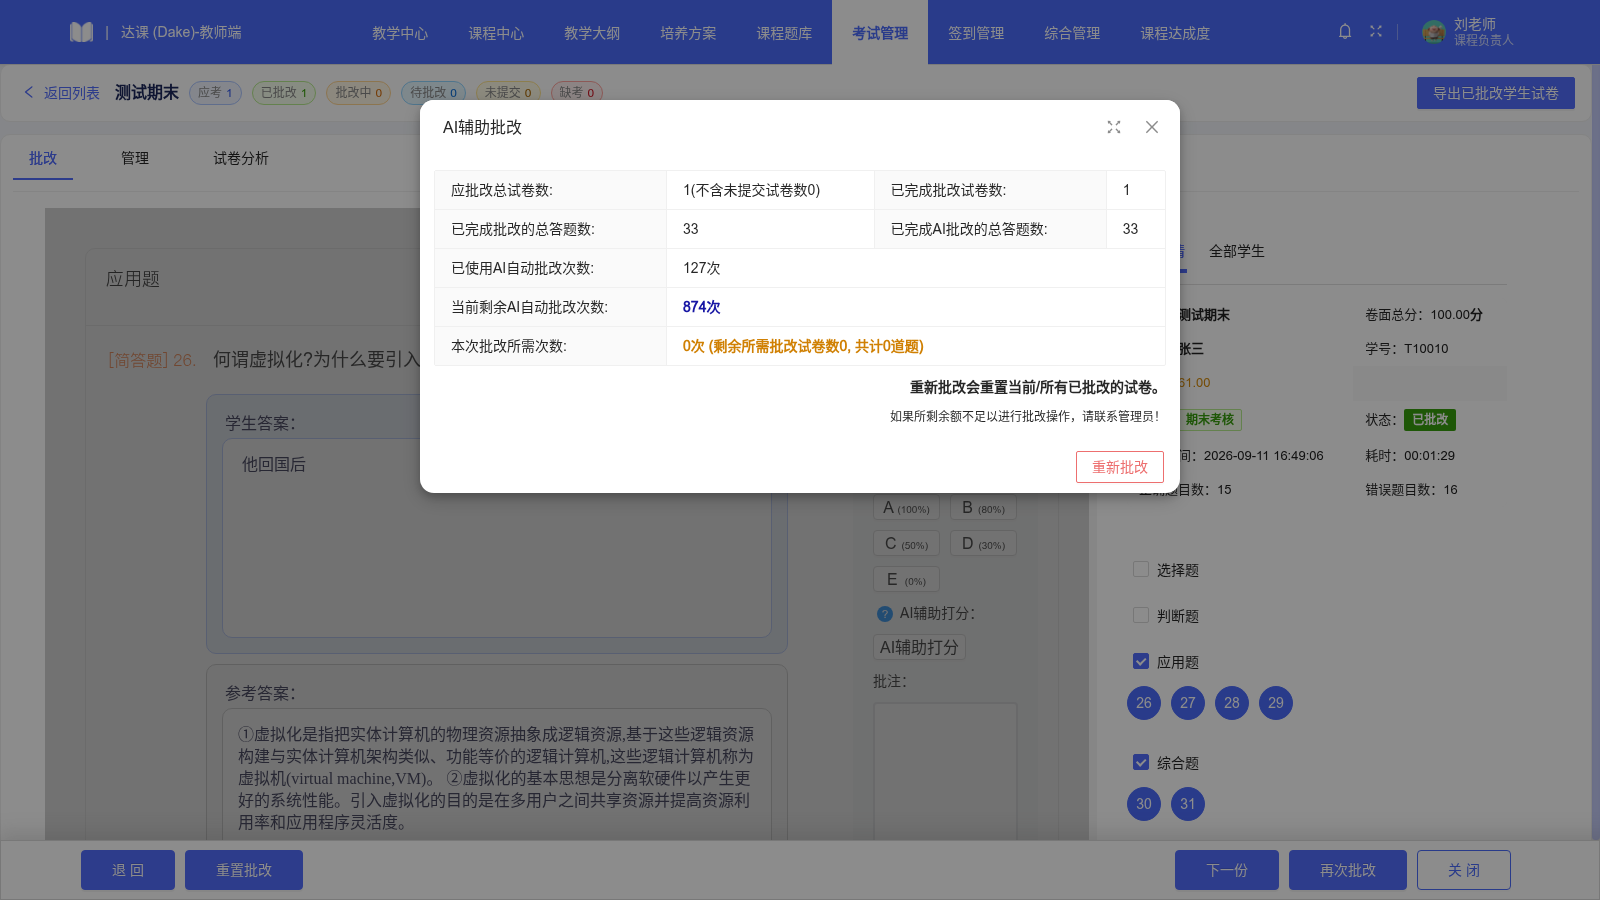Screen dimensions: 1600x900
Task: Filter by 应考 1 tag
Action: 215,93
